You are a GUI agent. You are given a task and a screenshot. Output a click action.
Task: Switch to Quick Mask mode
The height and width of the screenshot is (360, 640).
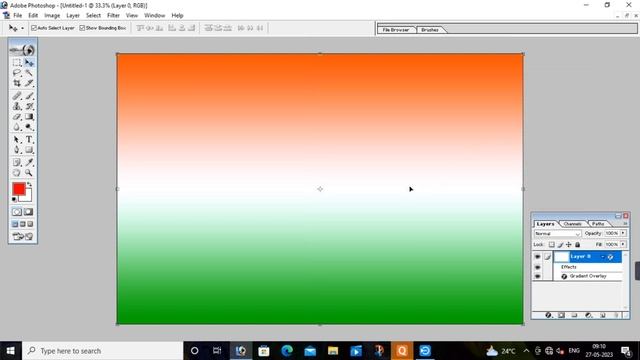click(28, 212)
